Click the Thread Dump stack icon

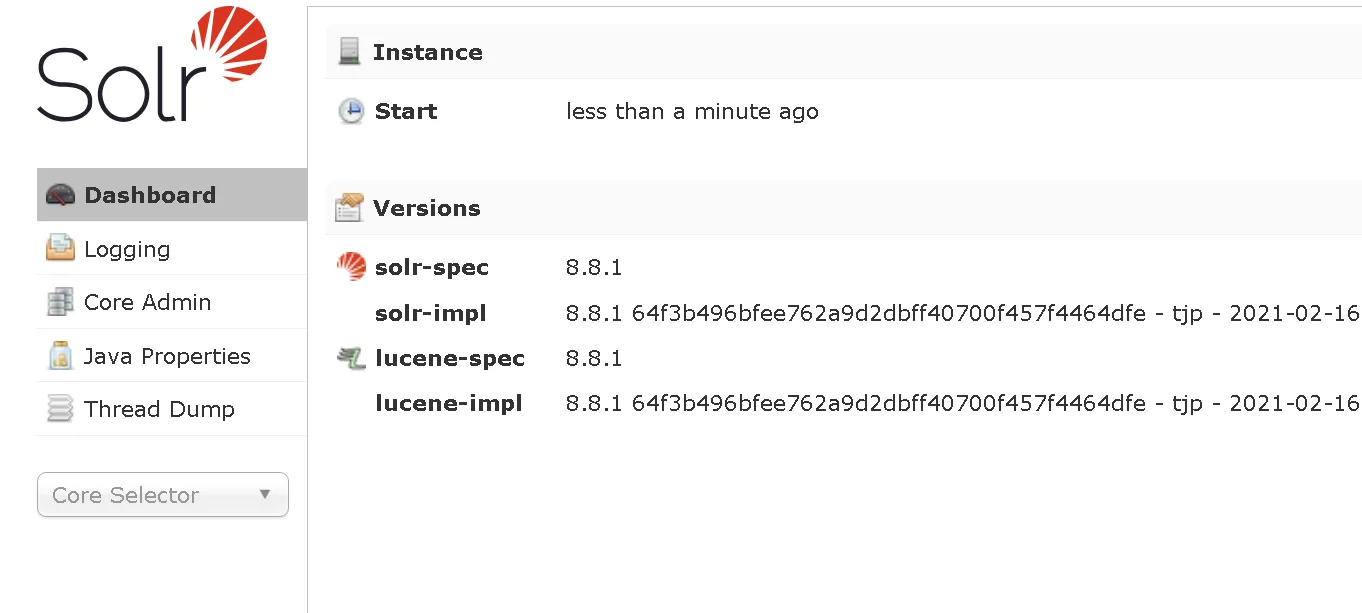(x=60, y=409)
